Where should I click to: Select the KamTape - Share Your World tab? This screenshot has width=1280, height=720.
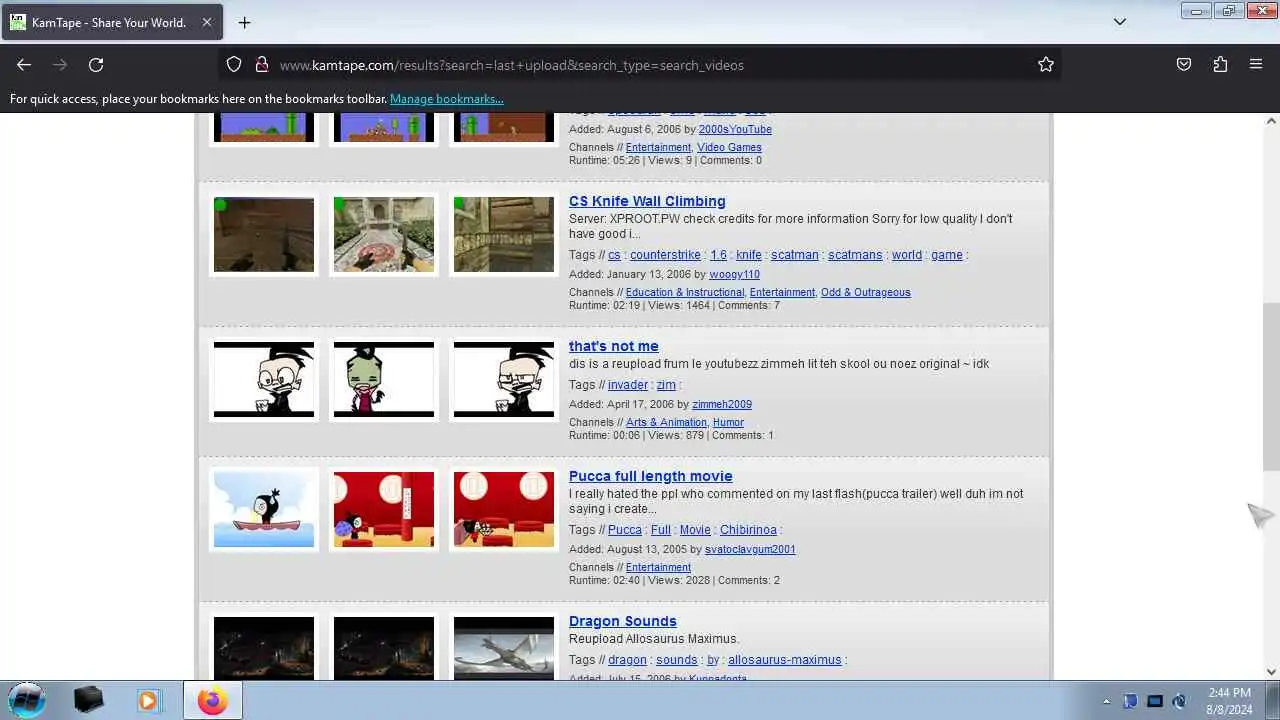tap(111, 22)
